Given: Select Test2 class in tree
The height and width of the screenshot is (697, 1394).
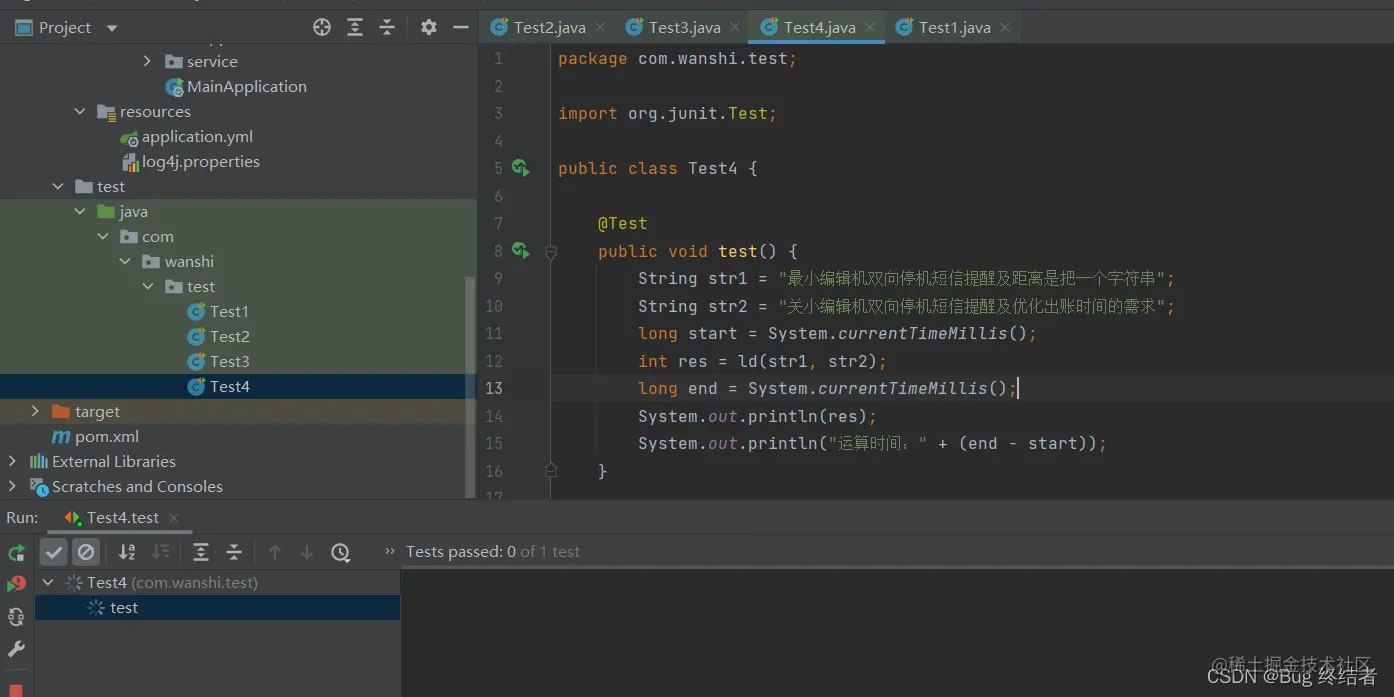Looking at the screenshot, I should click(229, 337).
